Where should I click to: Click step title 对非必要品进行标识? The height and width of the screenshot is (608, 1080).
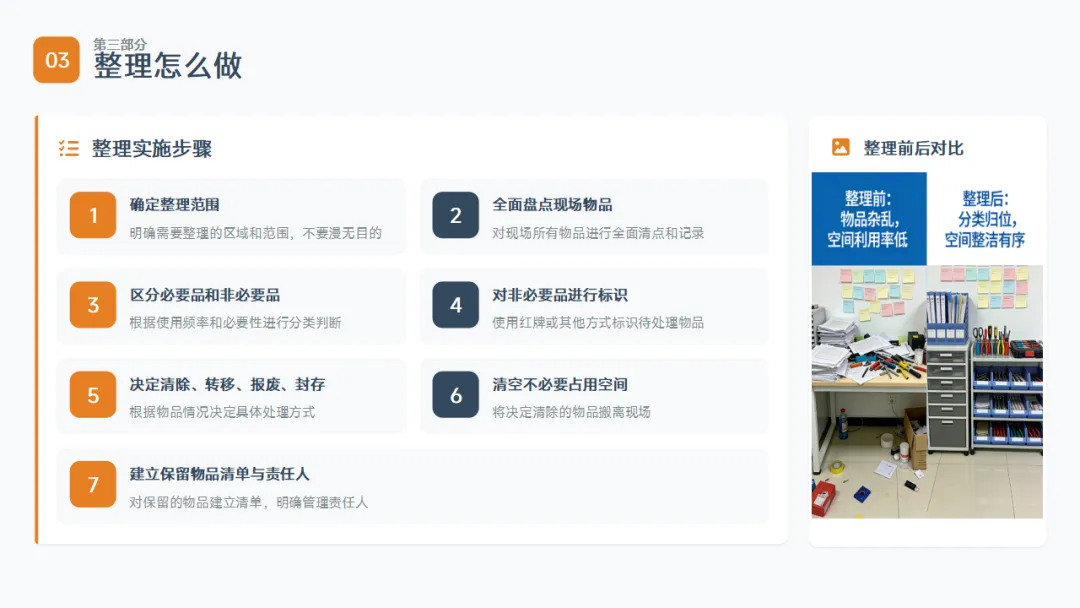[560, 295]
